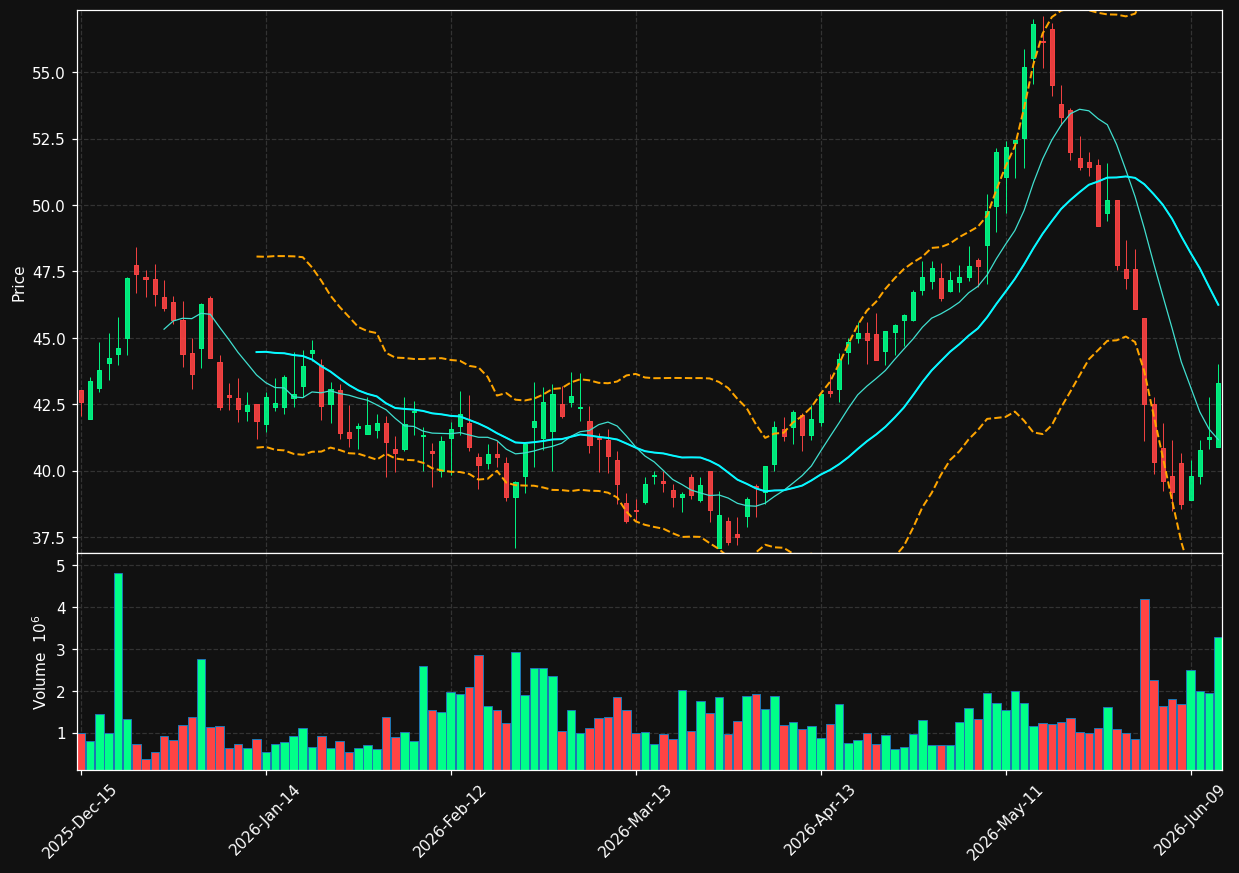
Task: Click the 47.5 price axis label
Action: [48, 272]
